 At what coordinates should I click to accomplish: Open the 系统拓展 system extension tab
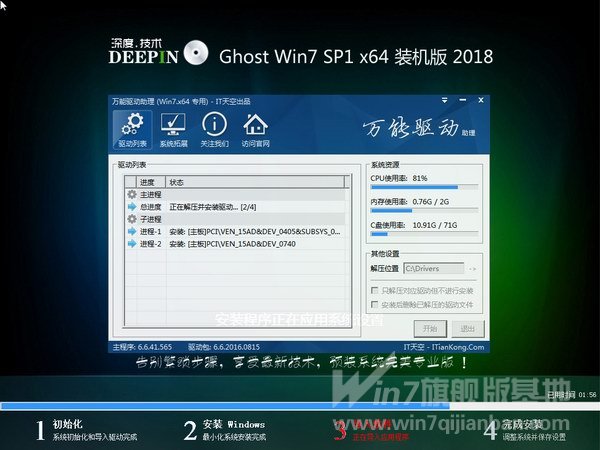click(173, 130)
